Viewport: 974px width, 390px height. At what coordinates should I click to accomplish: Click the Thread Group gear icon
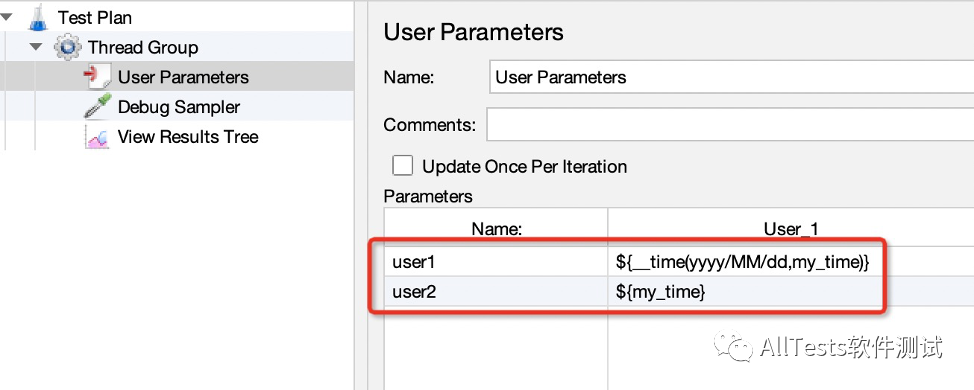point(67,47)
